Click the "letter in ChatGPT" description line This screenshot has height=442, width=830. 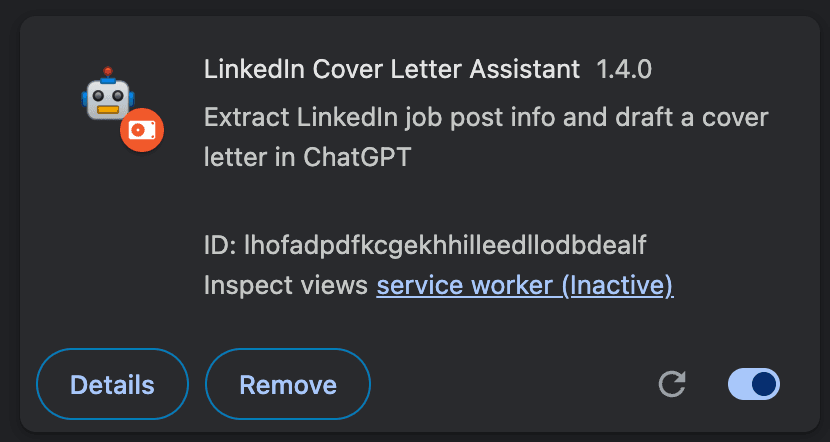click(x=308, y=157)
